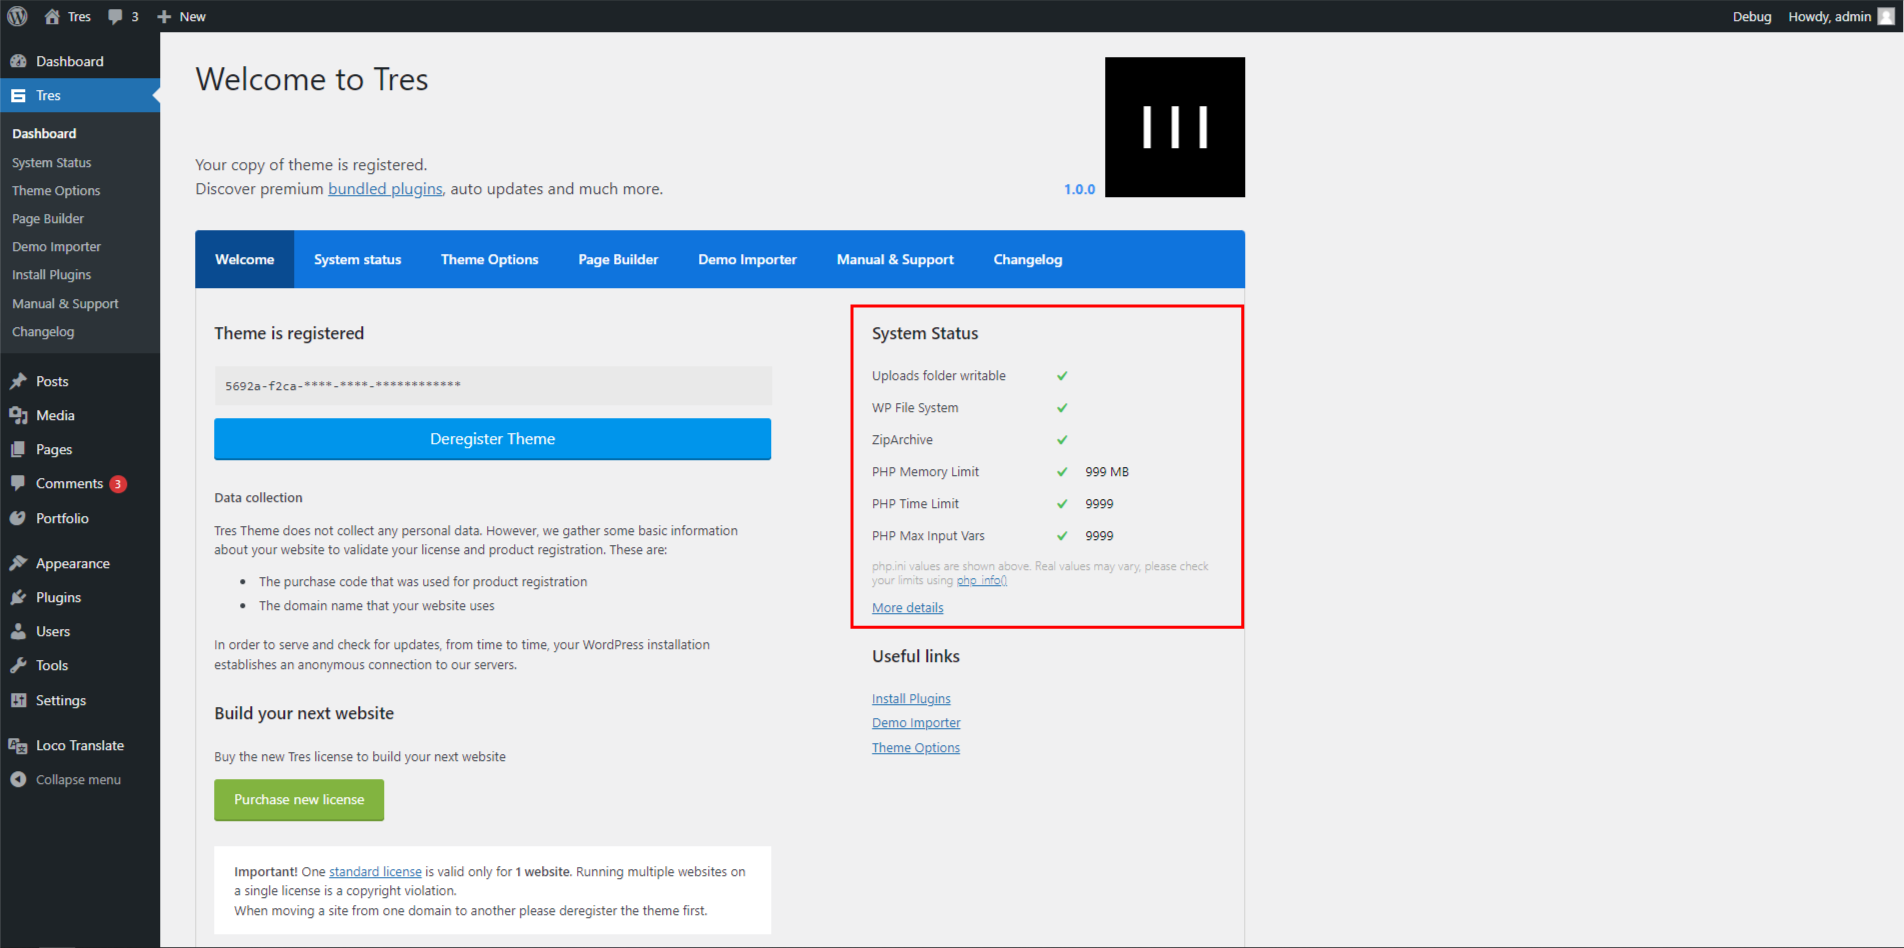Click the 999 MB memory limit value

coord(1107,472)
